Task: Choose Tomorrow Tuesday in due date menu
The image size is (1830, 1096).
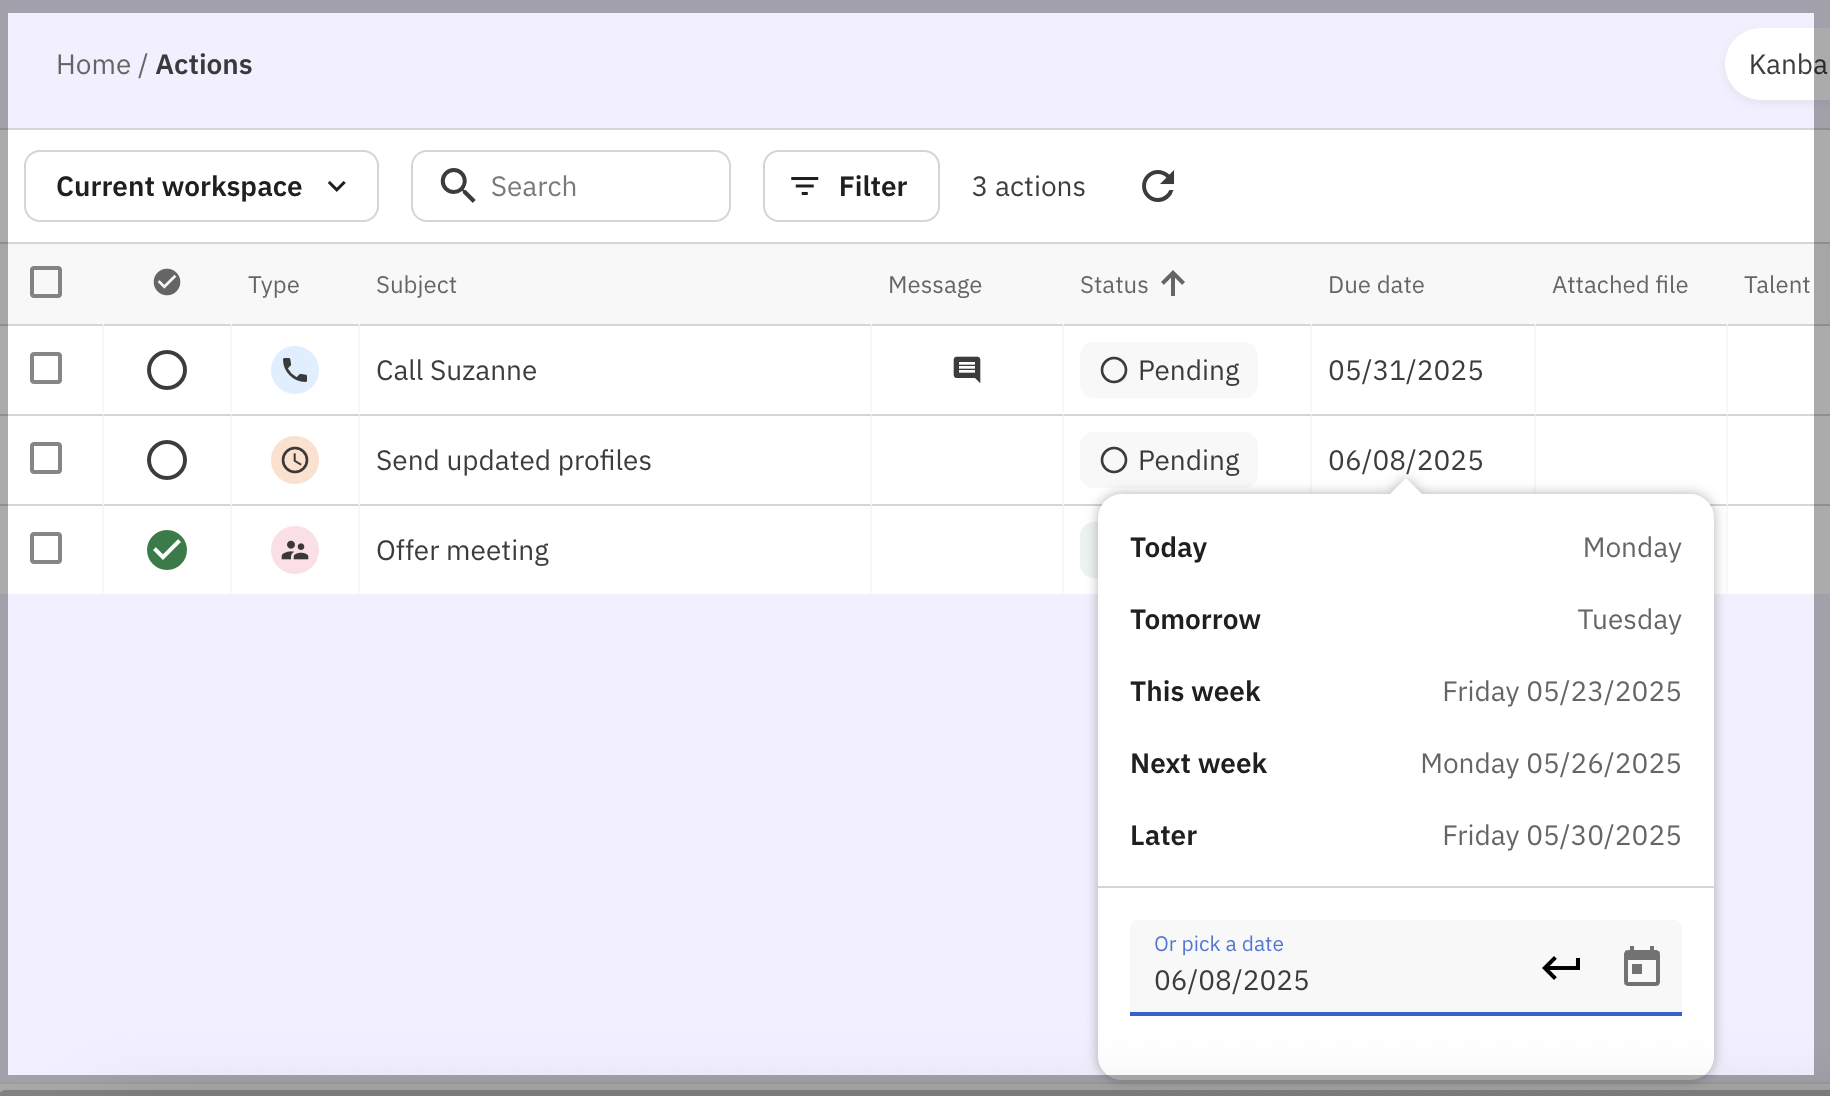Action: pyautogui.click(x=1406, y=620)
